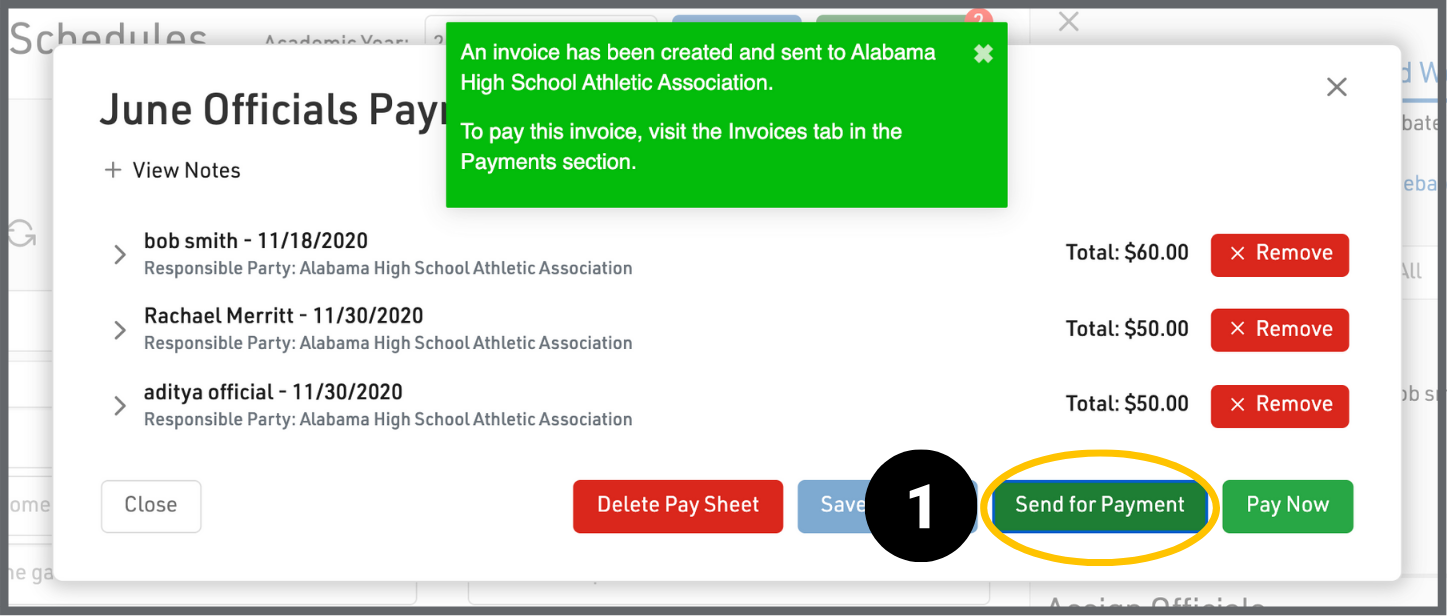Select the bob smith - 11/18/2020 entry
The width and height of the screenshot is (1447, 616).
click(256, 241)
